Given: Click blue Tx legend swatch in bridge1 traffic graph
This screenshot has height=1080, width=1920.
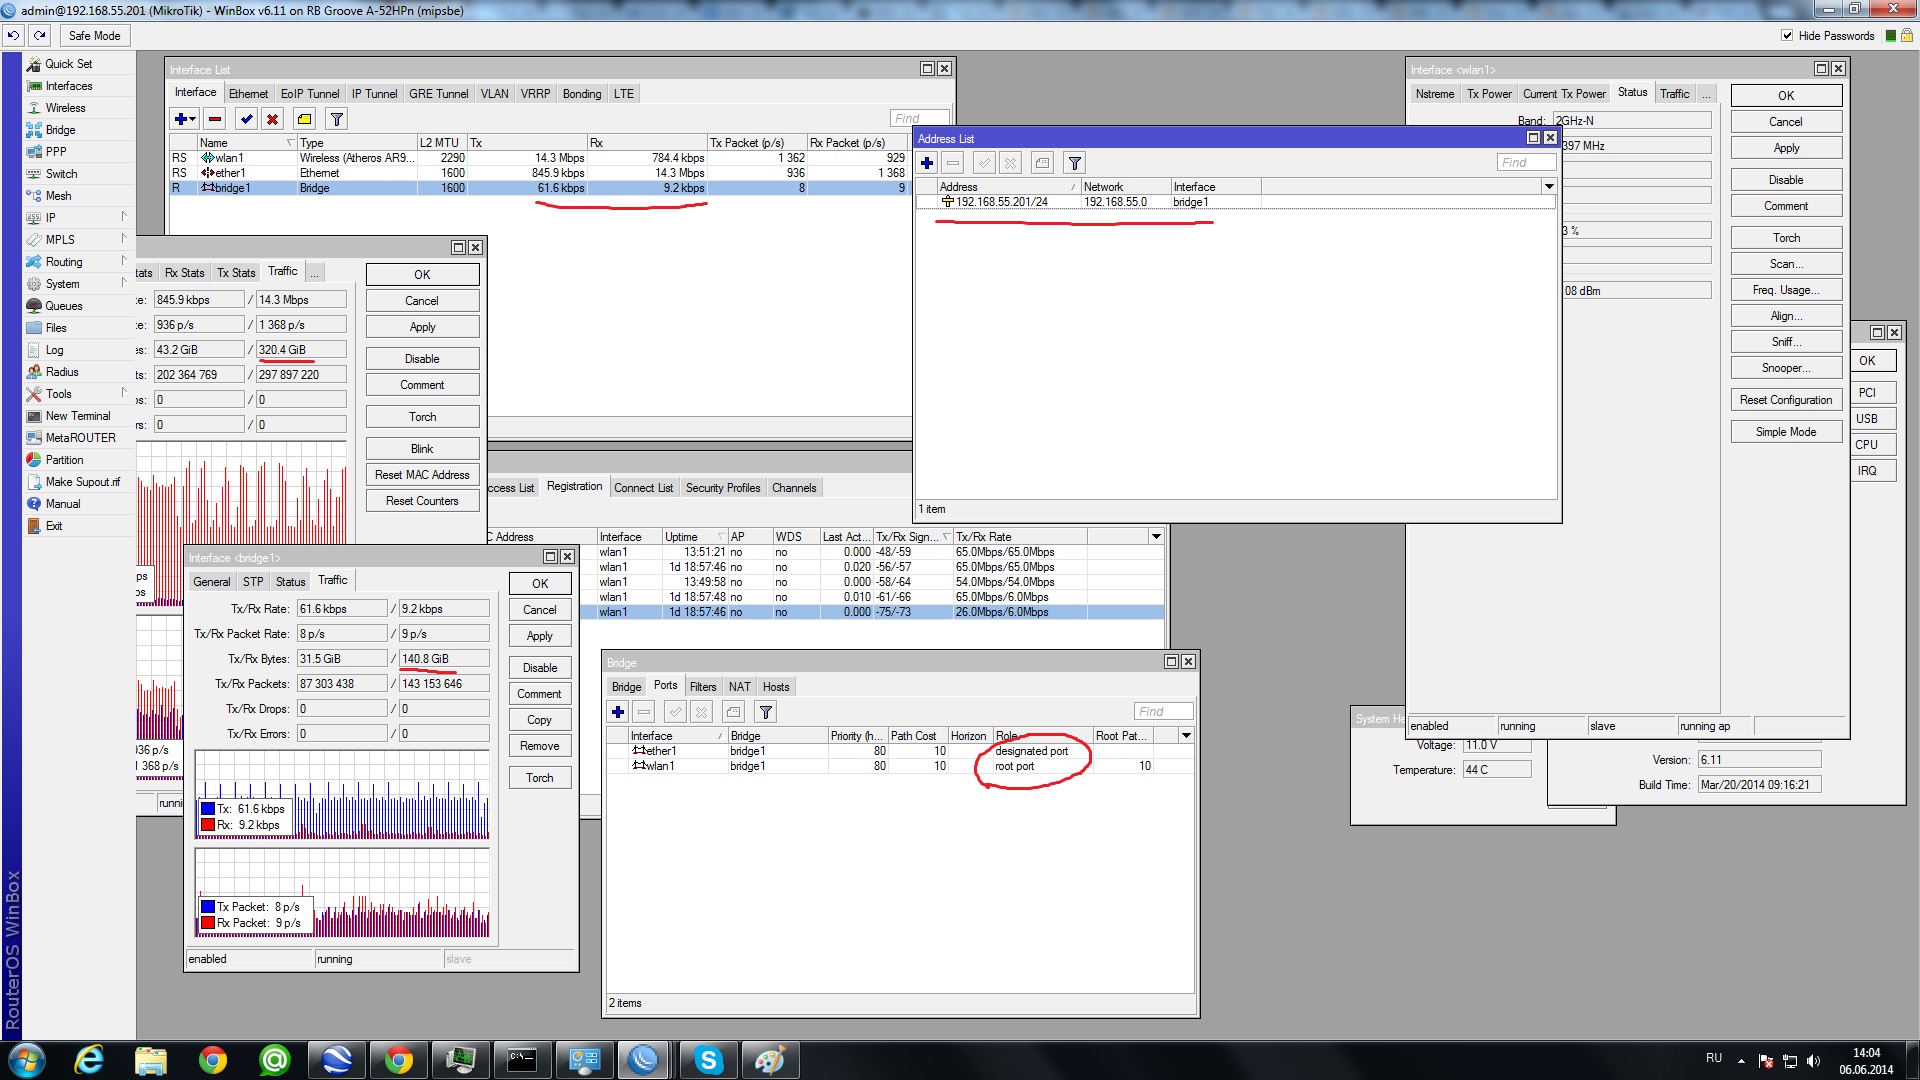Looking at the screenshot, I should 208,808.
